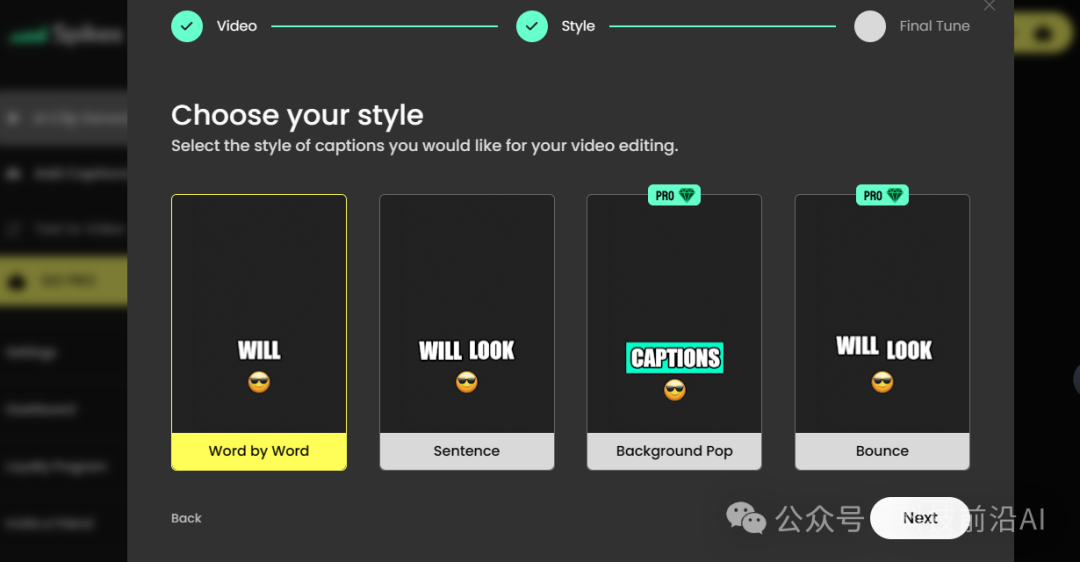Click the WILL LOOK text in Sentence preview
1080x562 pixels.
point(467,350)
